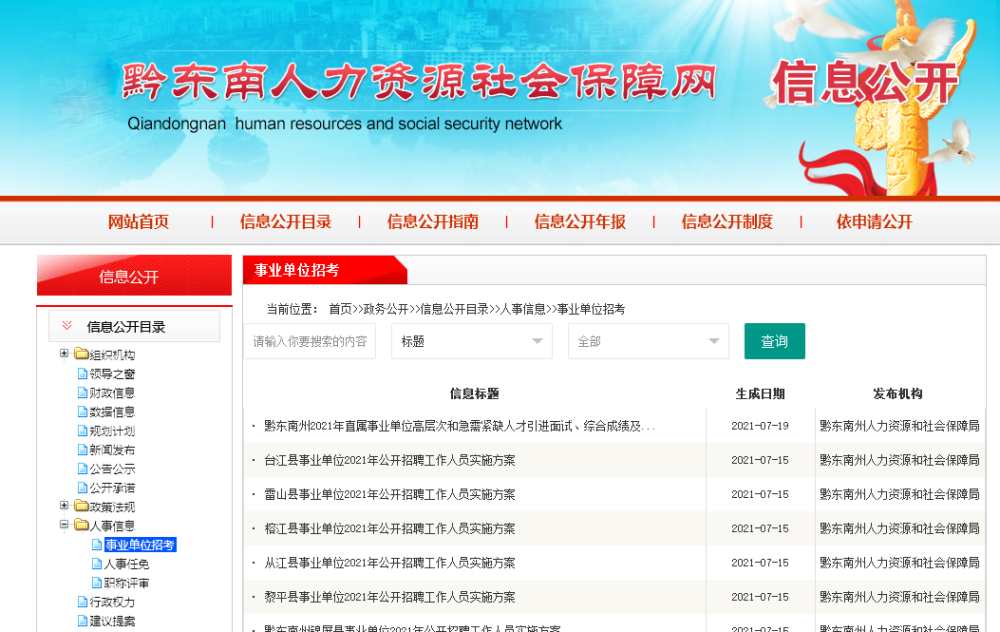Select 财政信息 in the directory tree
The image size is (1000, 632).
pyautogui.click(x=112, y=393)
